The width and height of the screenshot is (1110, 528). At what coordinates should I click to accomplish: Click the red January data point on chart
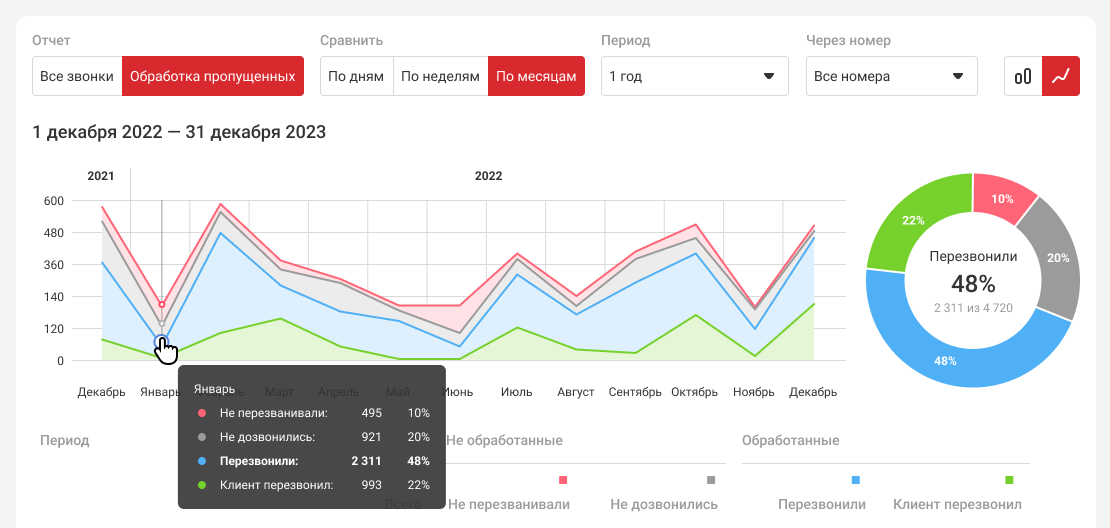(162, 305)
